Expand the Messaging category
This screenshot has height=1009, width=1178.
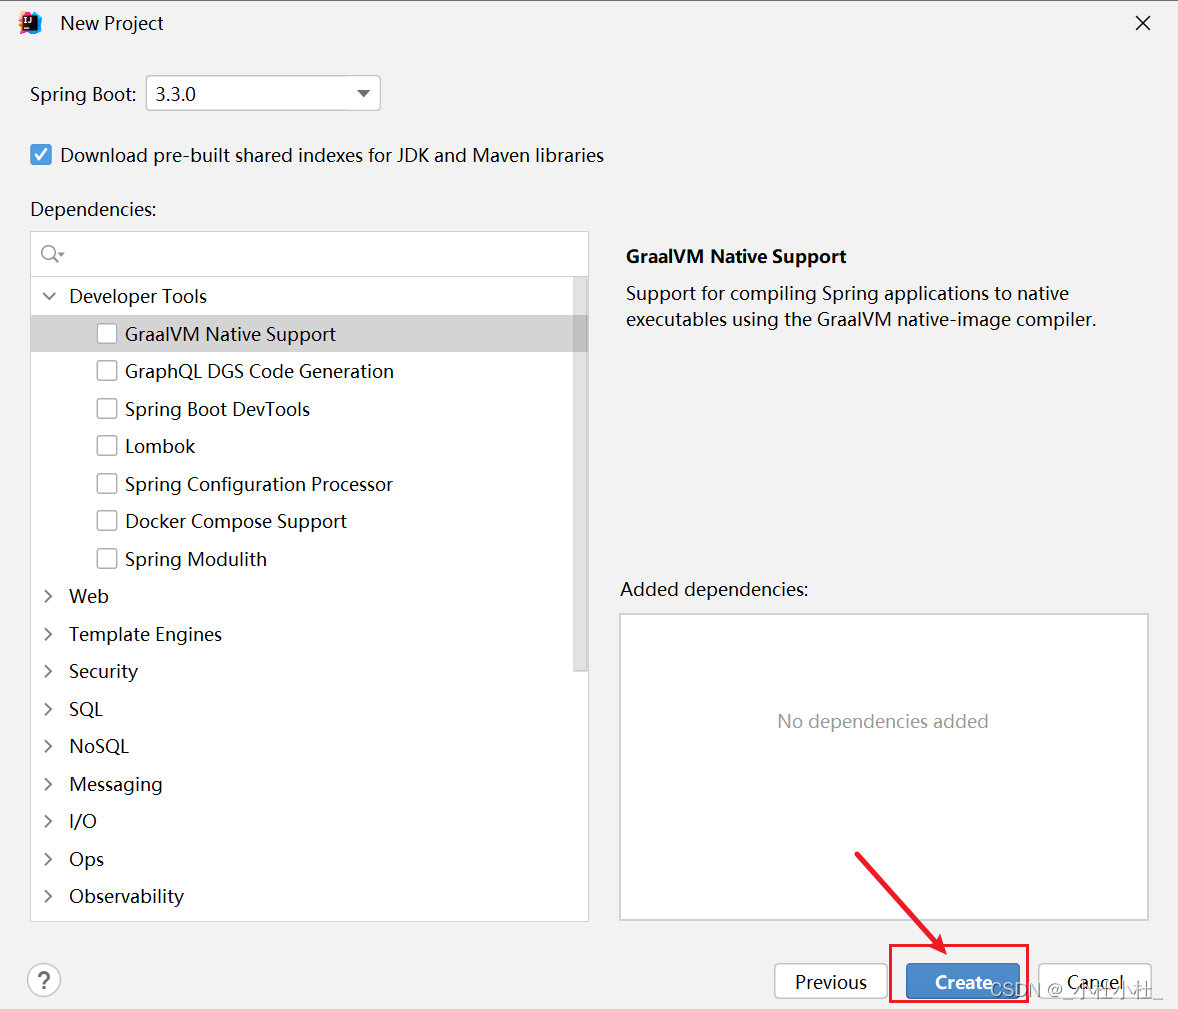[x=49, y=784]
